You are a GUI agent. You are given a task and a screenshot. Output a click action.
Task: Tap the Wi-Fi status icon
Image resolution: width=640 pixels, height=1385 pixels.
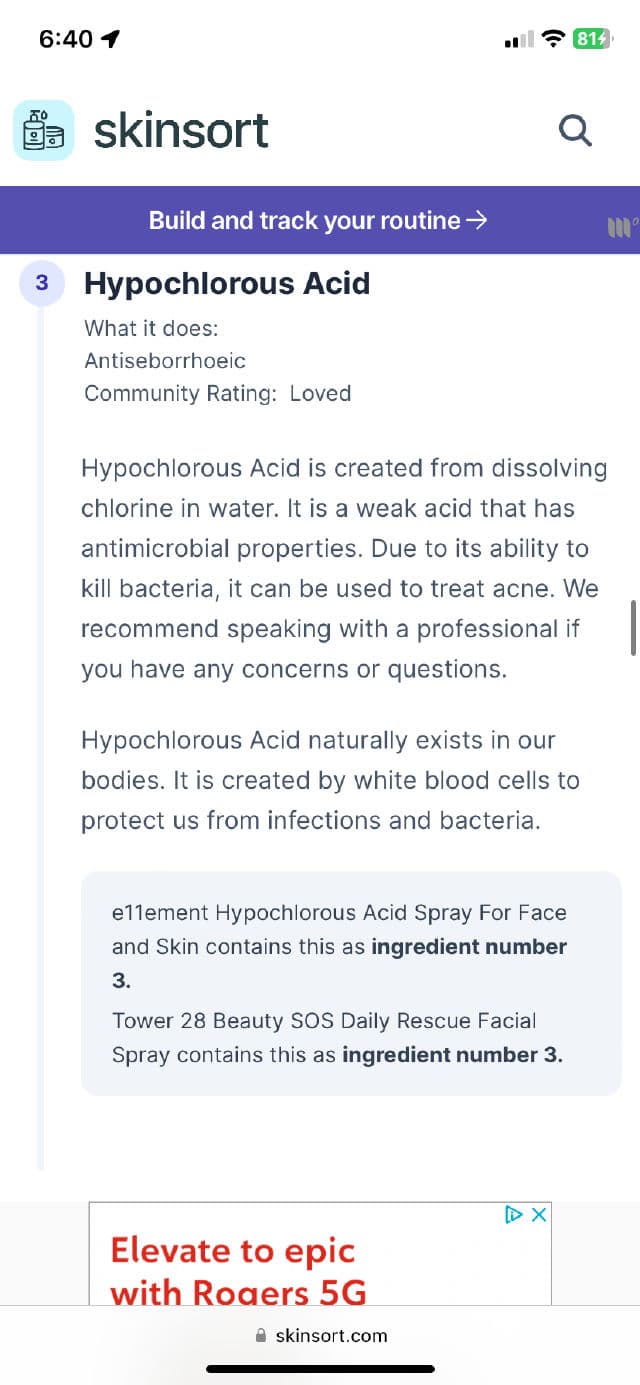[x=552, y=39]
